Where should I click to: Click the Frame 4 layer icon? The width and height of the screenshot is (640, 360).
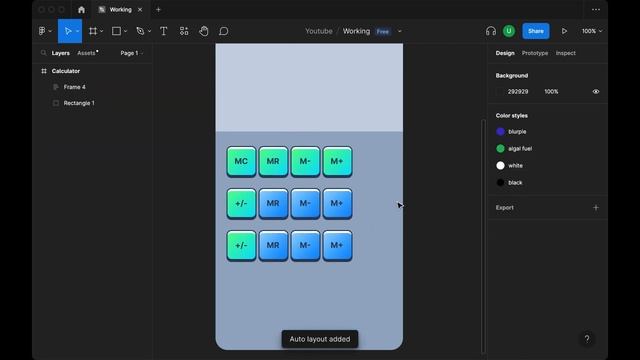56,87
